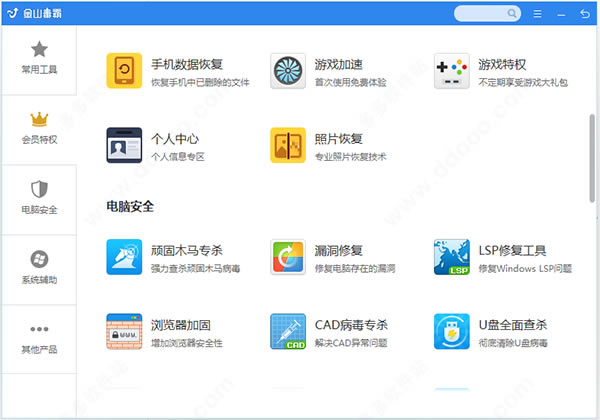Image resolution: width=600 pixels, height=420 pixels.
Task: Click the magnifier icon in search box
Action: (x=512, y=13)
